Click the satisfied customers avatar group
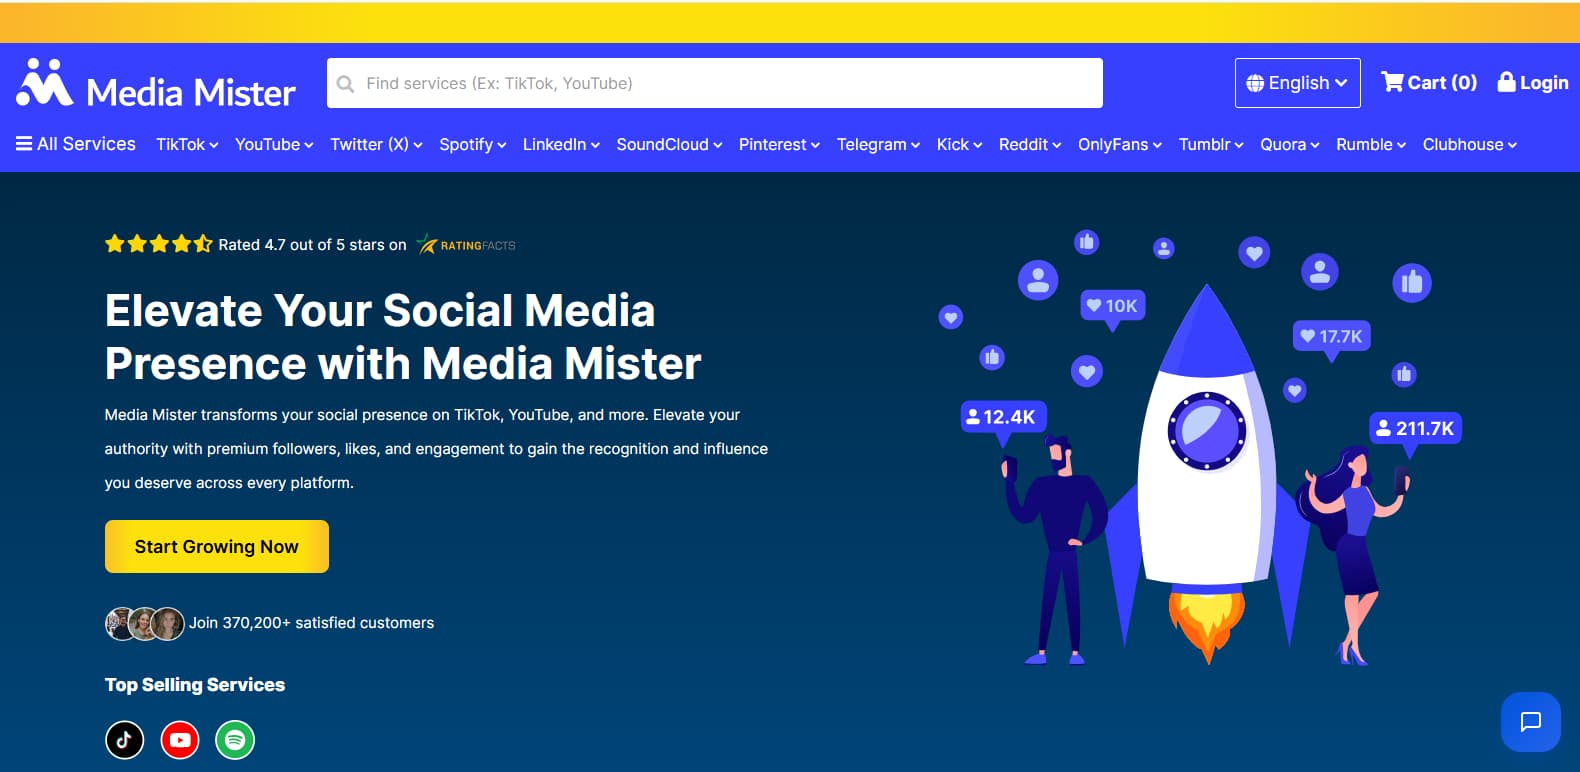The width and height of the screenshot is (1580, 772). point(145,623)
